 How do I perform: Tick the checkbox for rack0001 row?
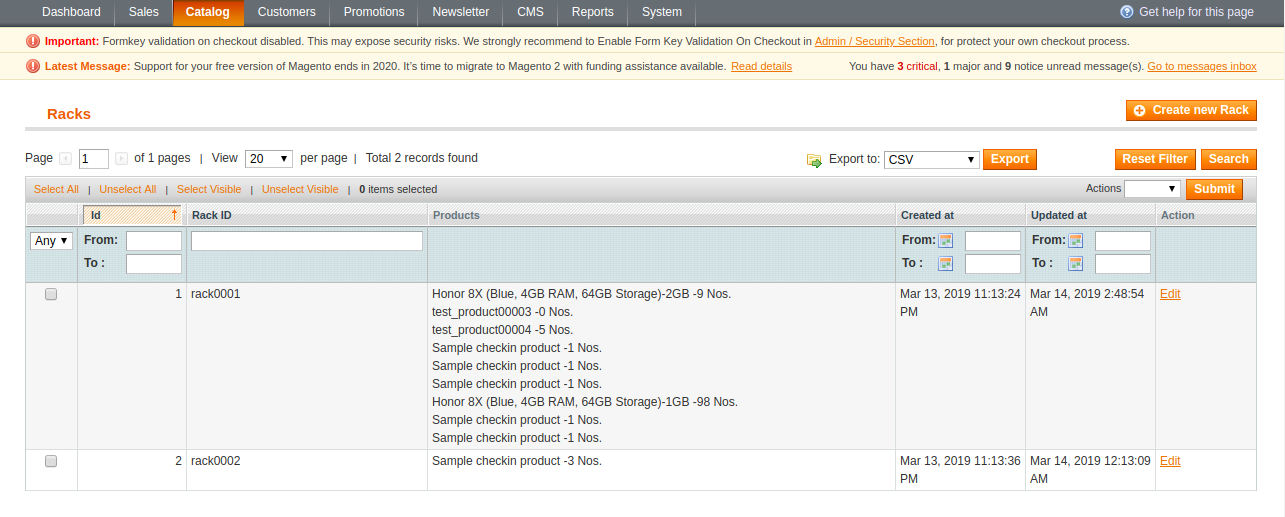tap(51, 294)
